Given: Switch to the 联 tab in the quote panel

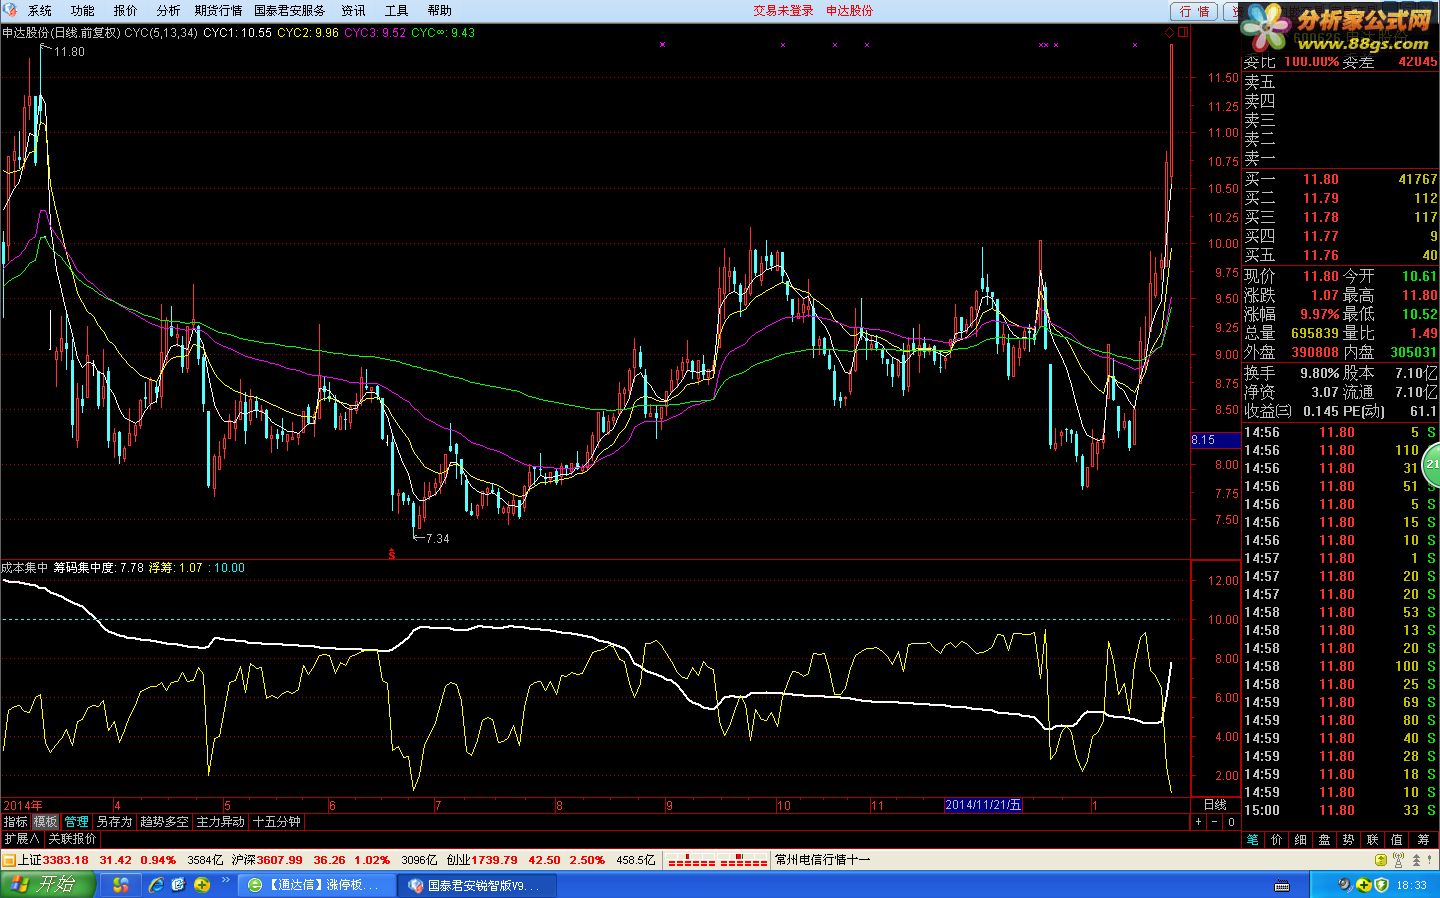Looking at the screenshot, I should 1373,840.
